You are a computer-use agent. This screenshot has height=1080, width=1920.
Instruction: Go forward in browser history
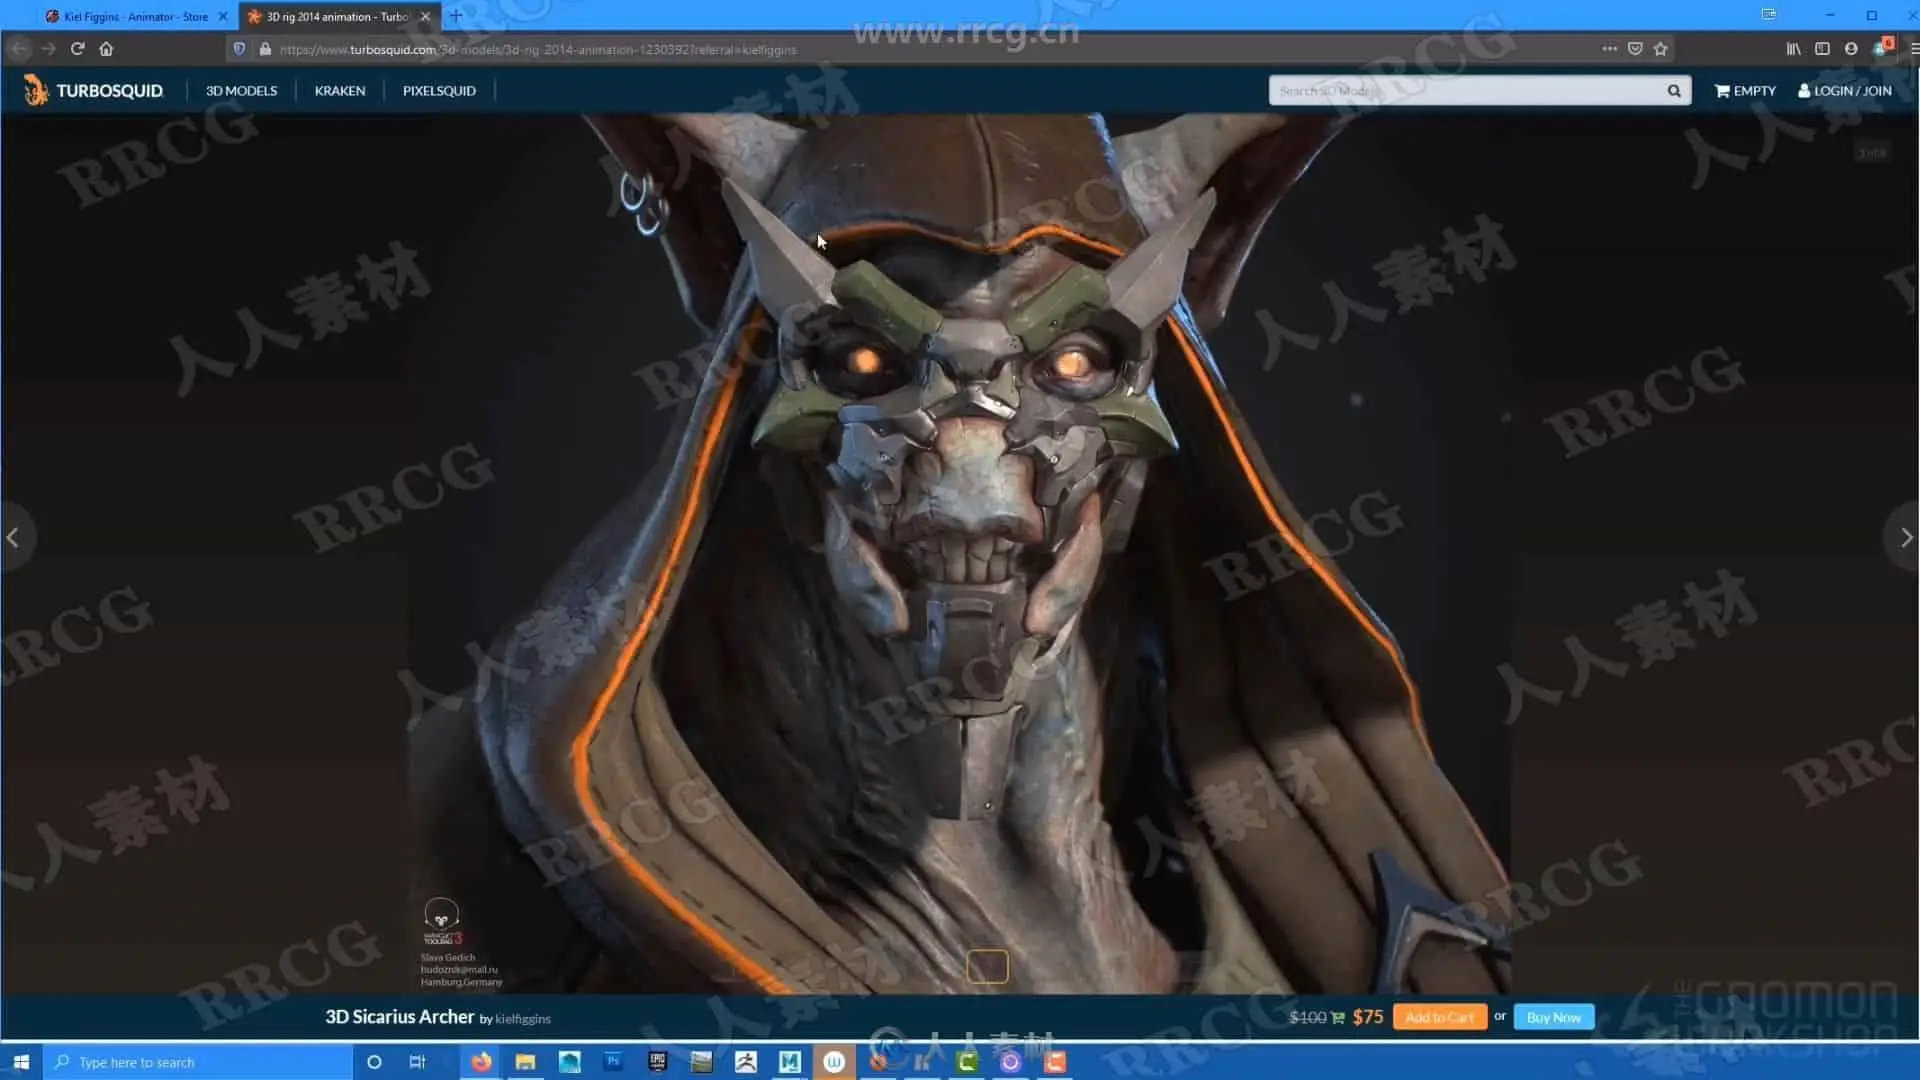coord(48,48)
